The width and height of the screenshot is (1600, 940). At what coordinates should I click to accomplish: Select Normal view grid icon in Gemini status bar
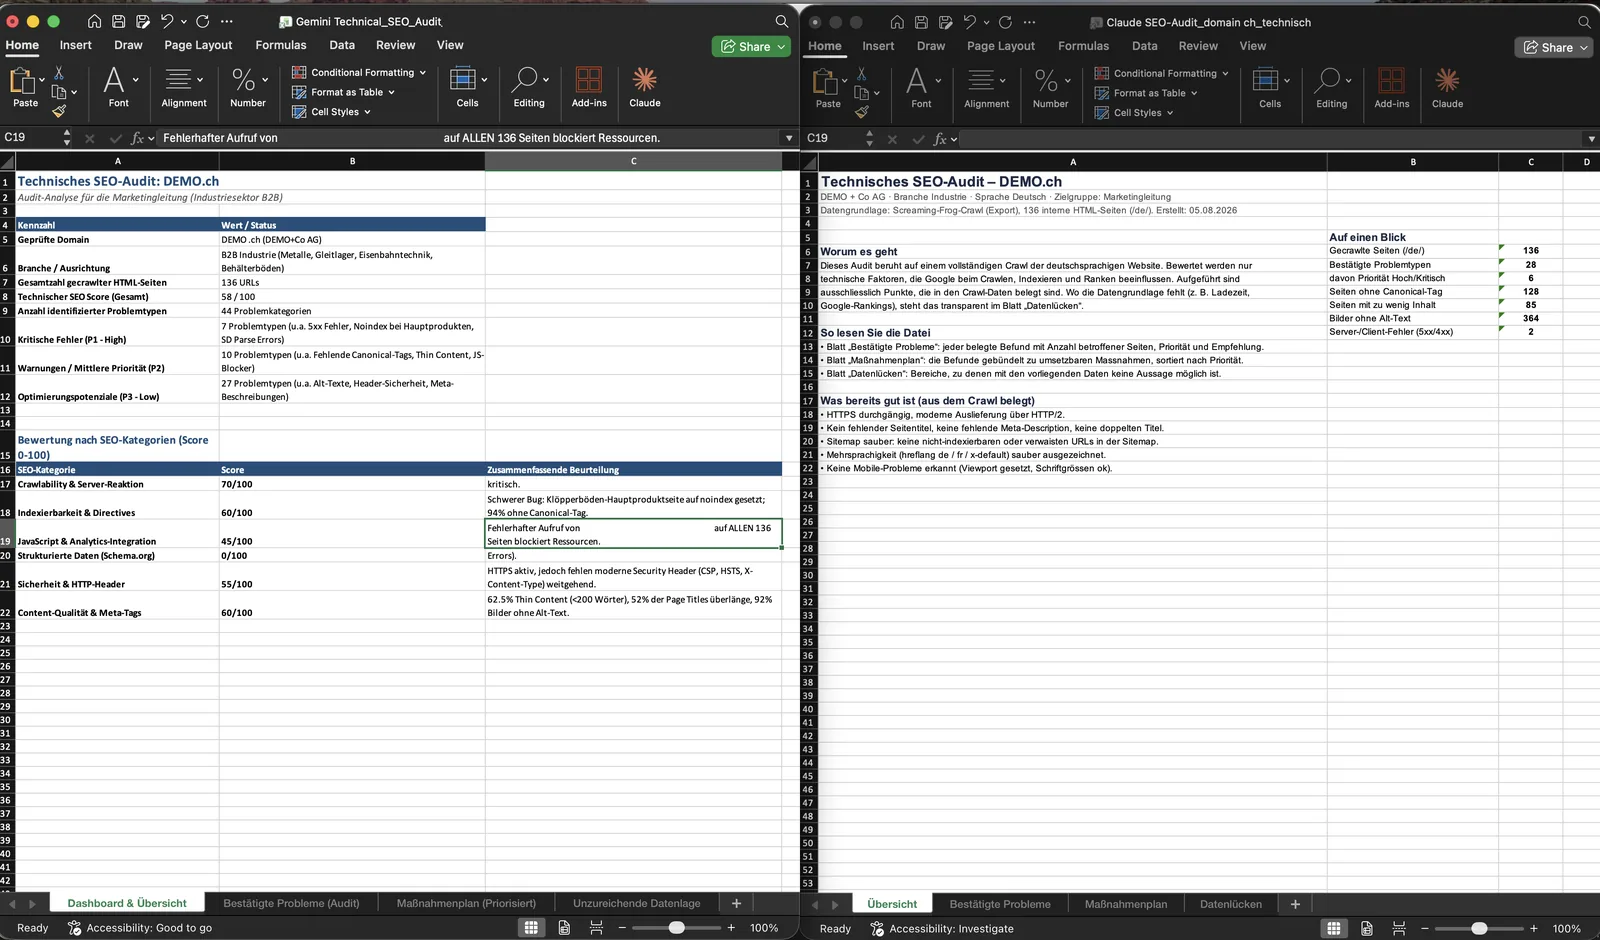click(x=531, y=928)
